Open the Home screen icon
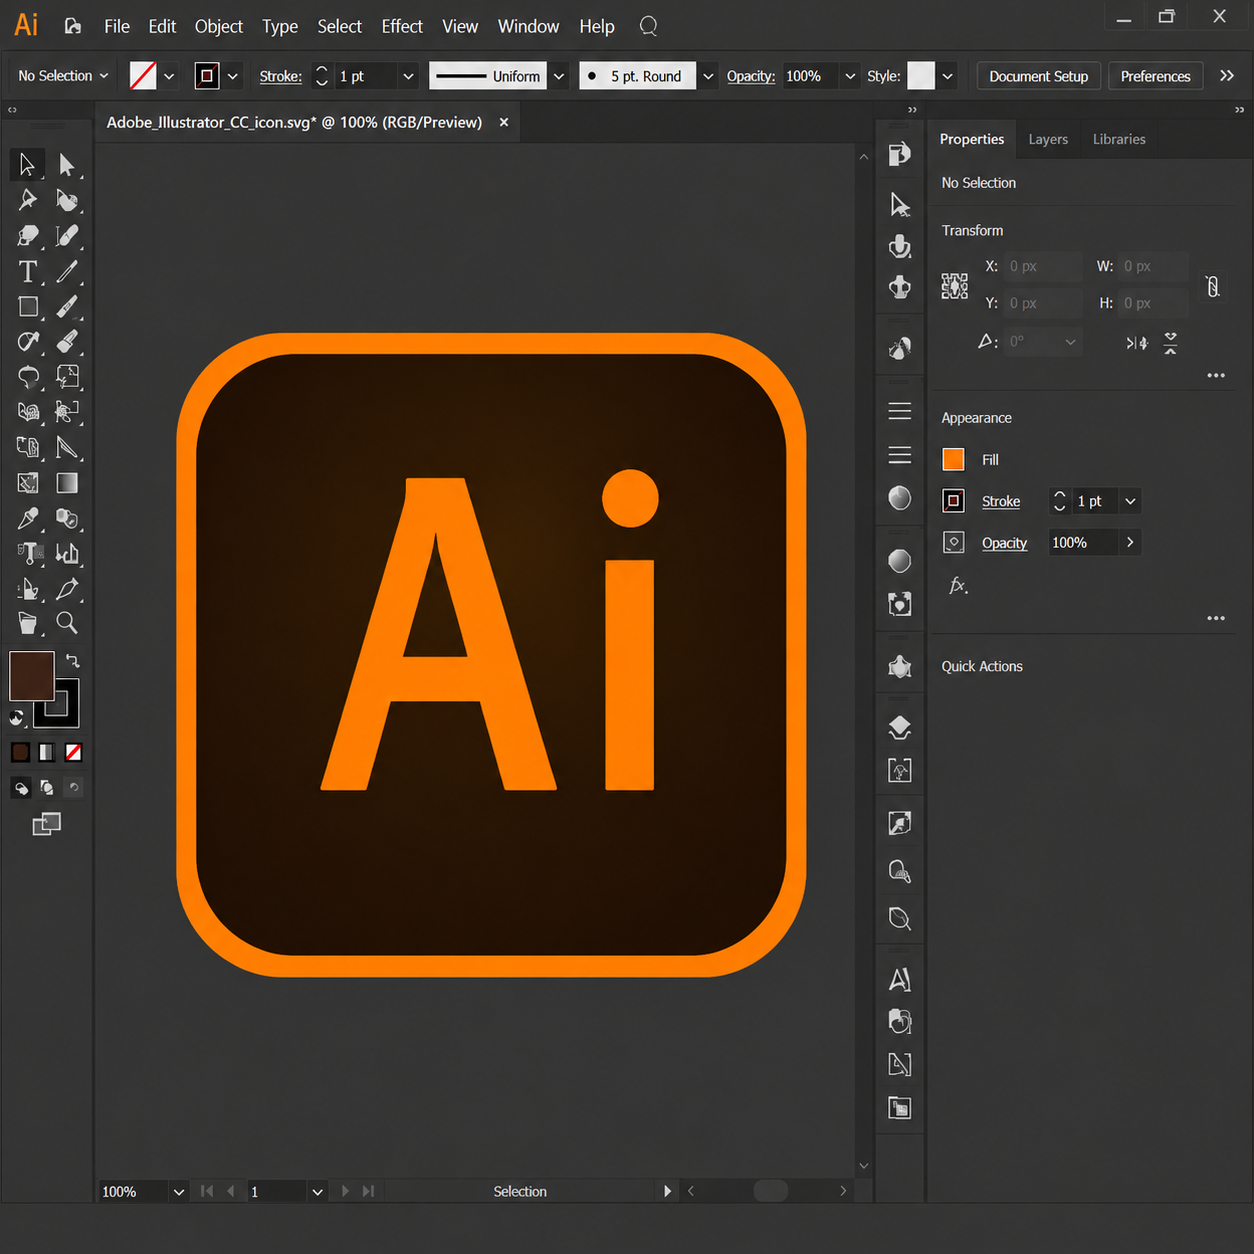The image size is (1254, 1254). 72,26
